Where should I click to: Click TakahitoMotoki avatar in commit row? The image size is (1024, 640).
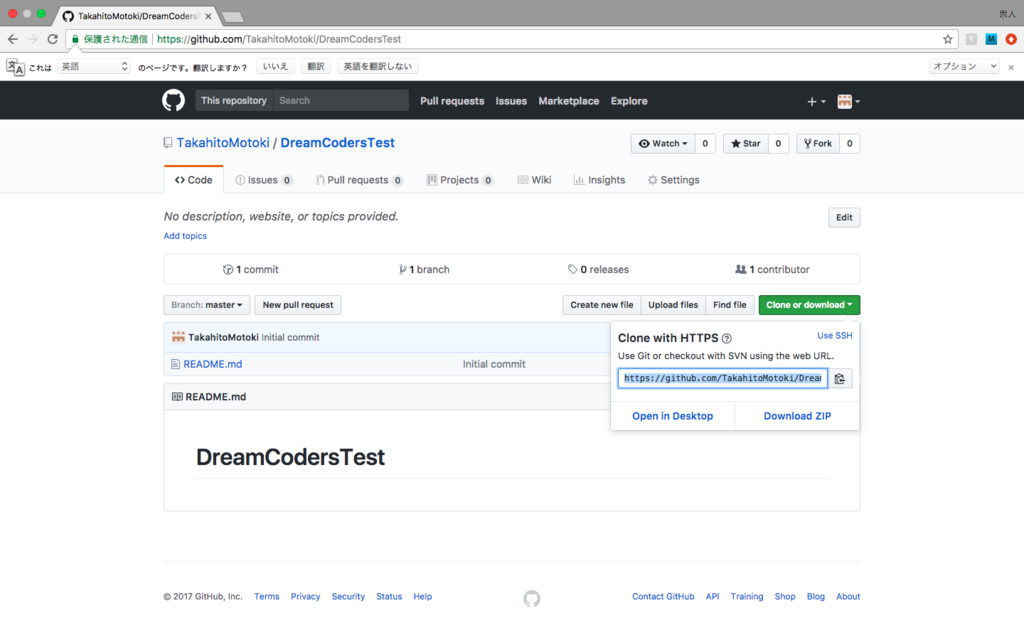[x=178, y=337]
